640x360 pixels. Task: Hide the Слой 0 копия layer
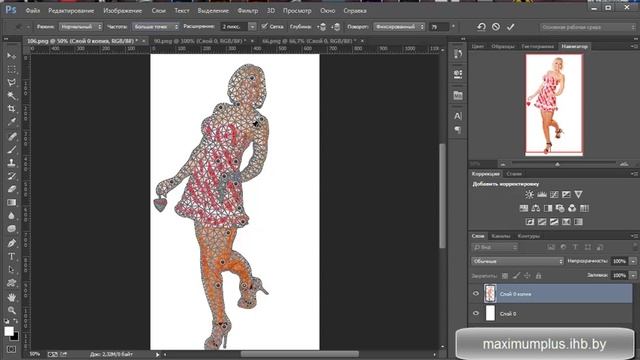coord(476,293)
